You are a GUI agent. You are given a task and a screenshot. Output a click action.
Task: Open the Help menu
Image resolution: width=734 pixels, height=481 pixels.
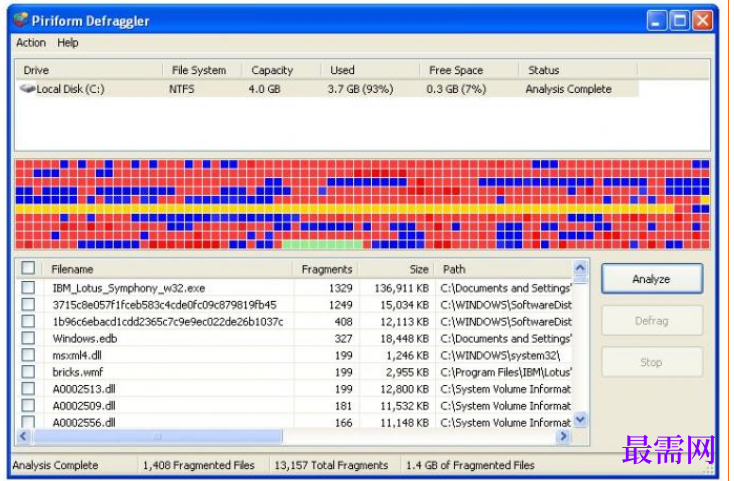pos(68,43)
